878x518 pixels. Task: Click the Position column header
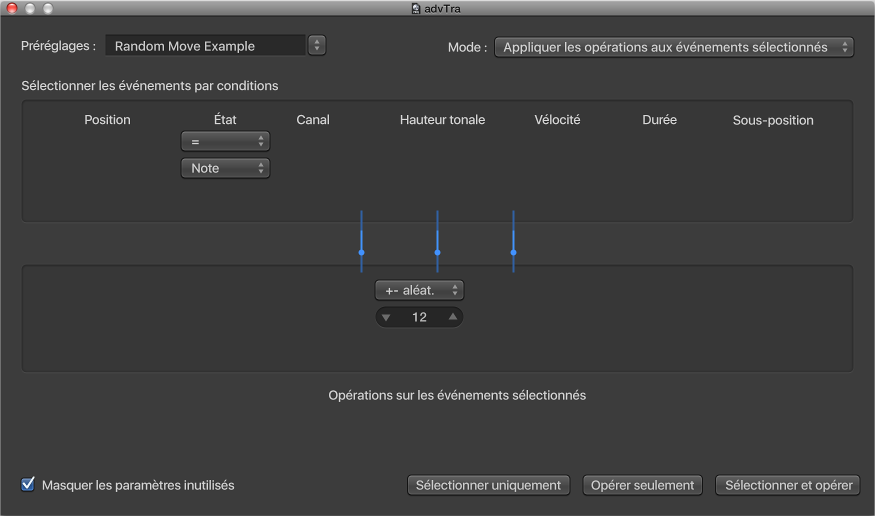click(x=108, y=120)
